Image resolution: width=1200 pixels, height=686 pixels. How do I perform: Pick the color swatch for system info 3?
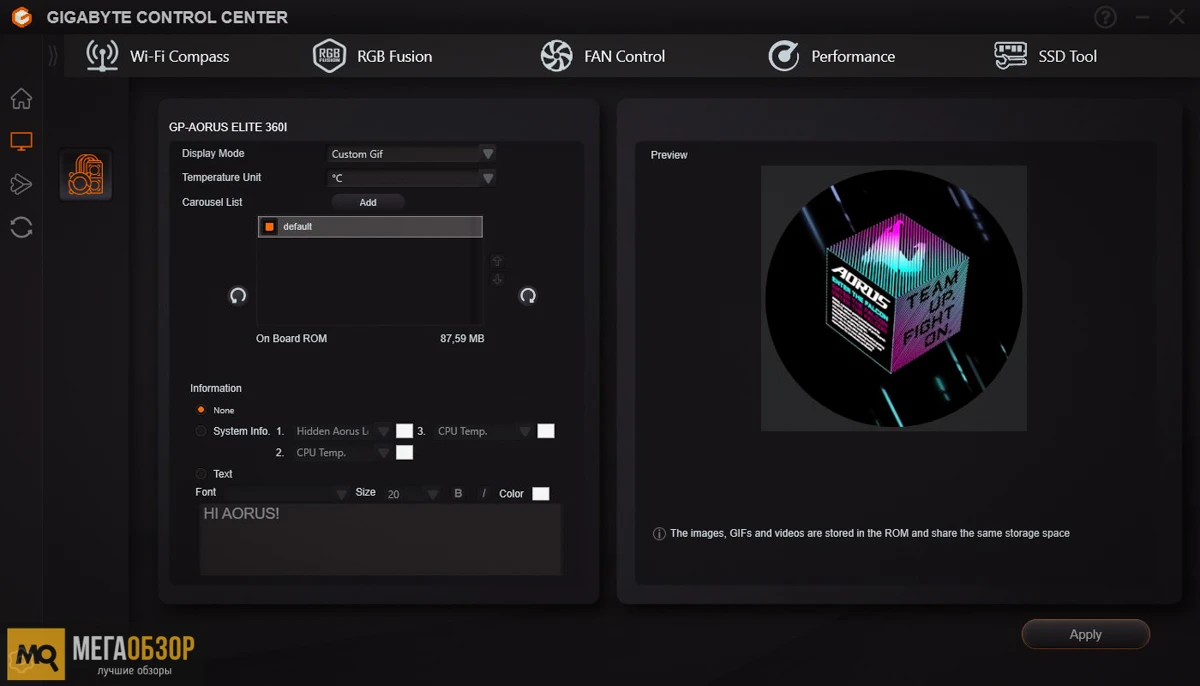(546, 431)
